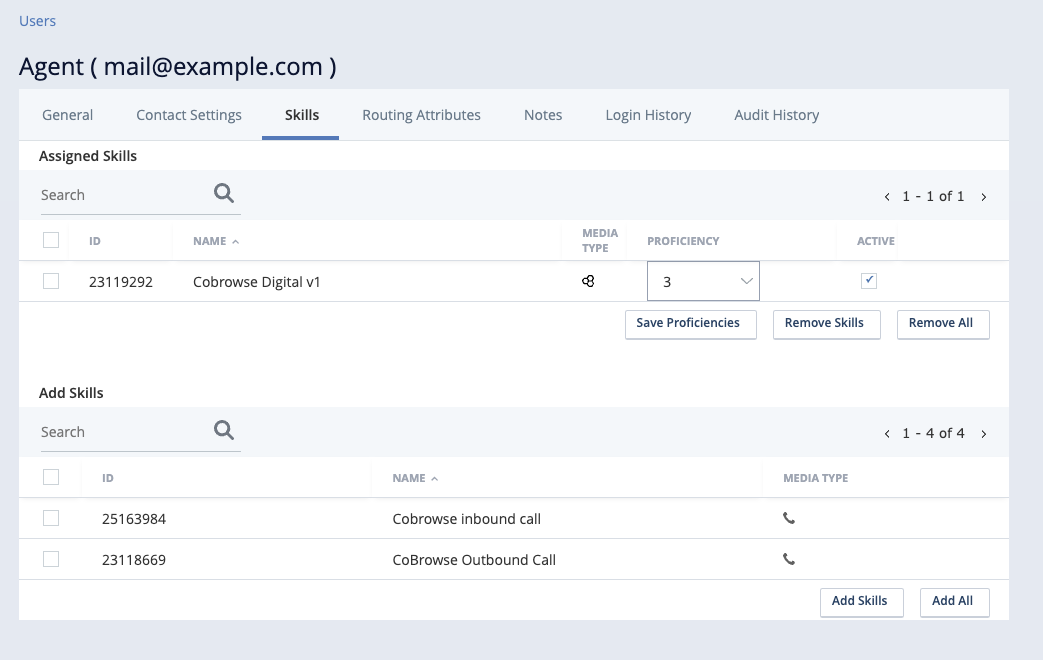
Task: Follow the Users breadcrumb link
Action: pyautogui.click(x=38, y=21)
